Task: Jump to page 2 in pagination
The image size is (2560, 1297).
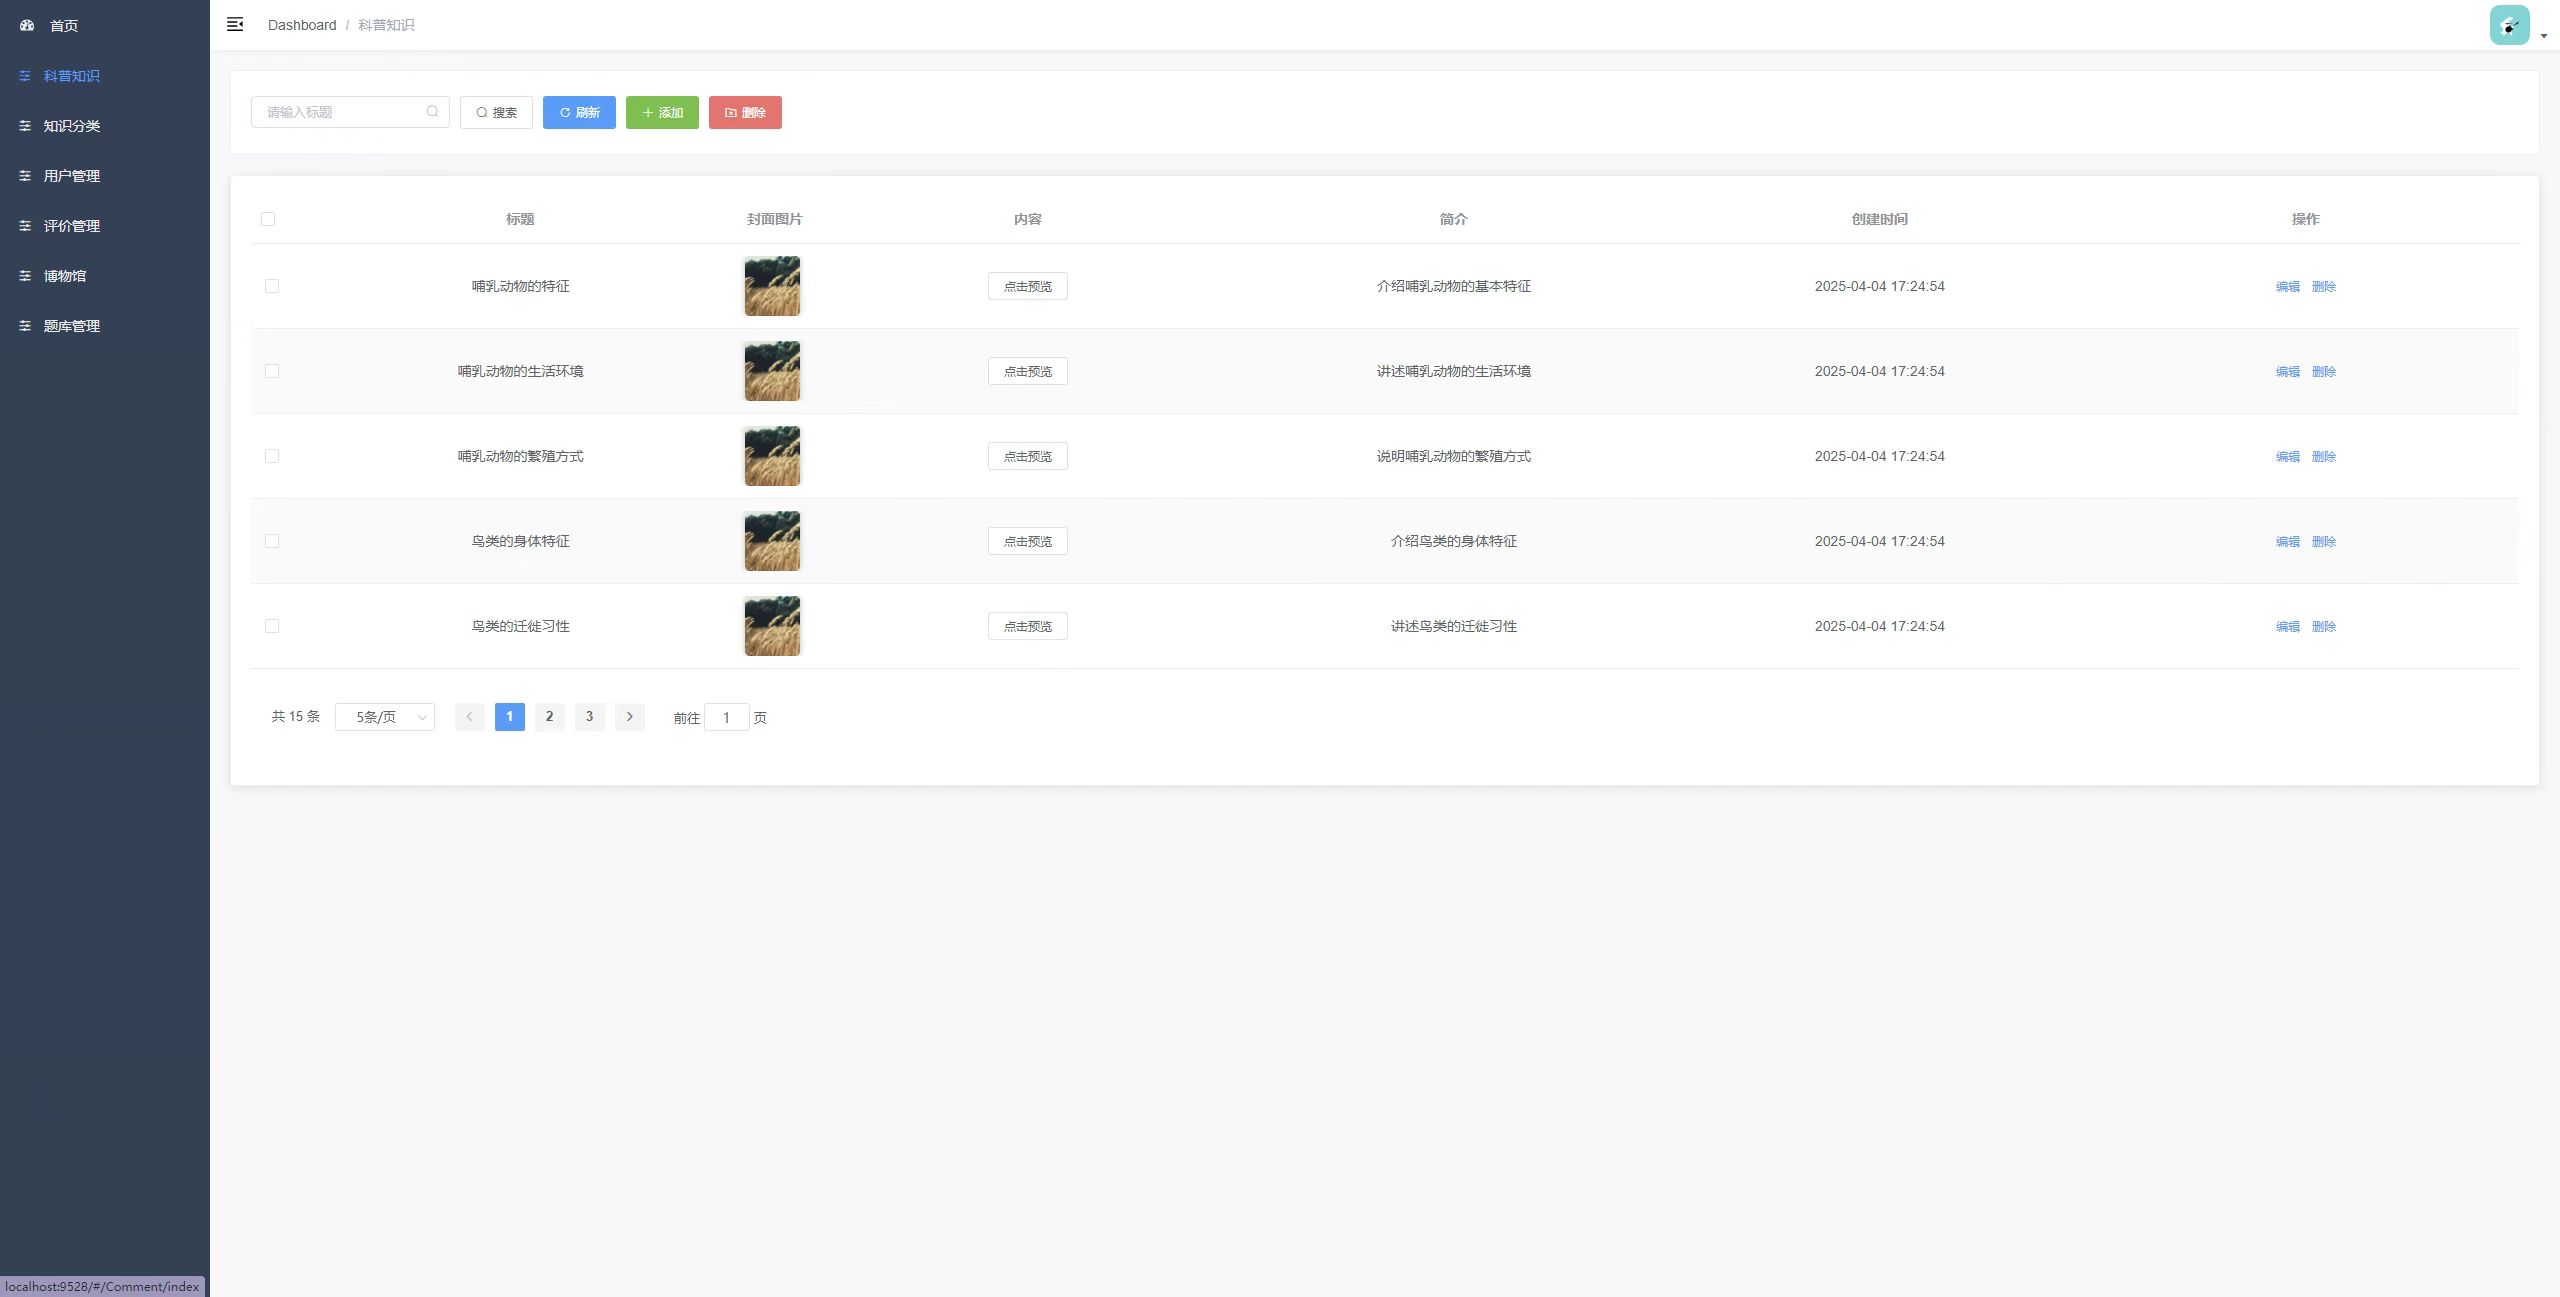Action: 549,717
